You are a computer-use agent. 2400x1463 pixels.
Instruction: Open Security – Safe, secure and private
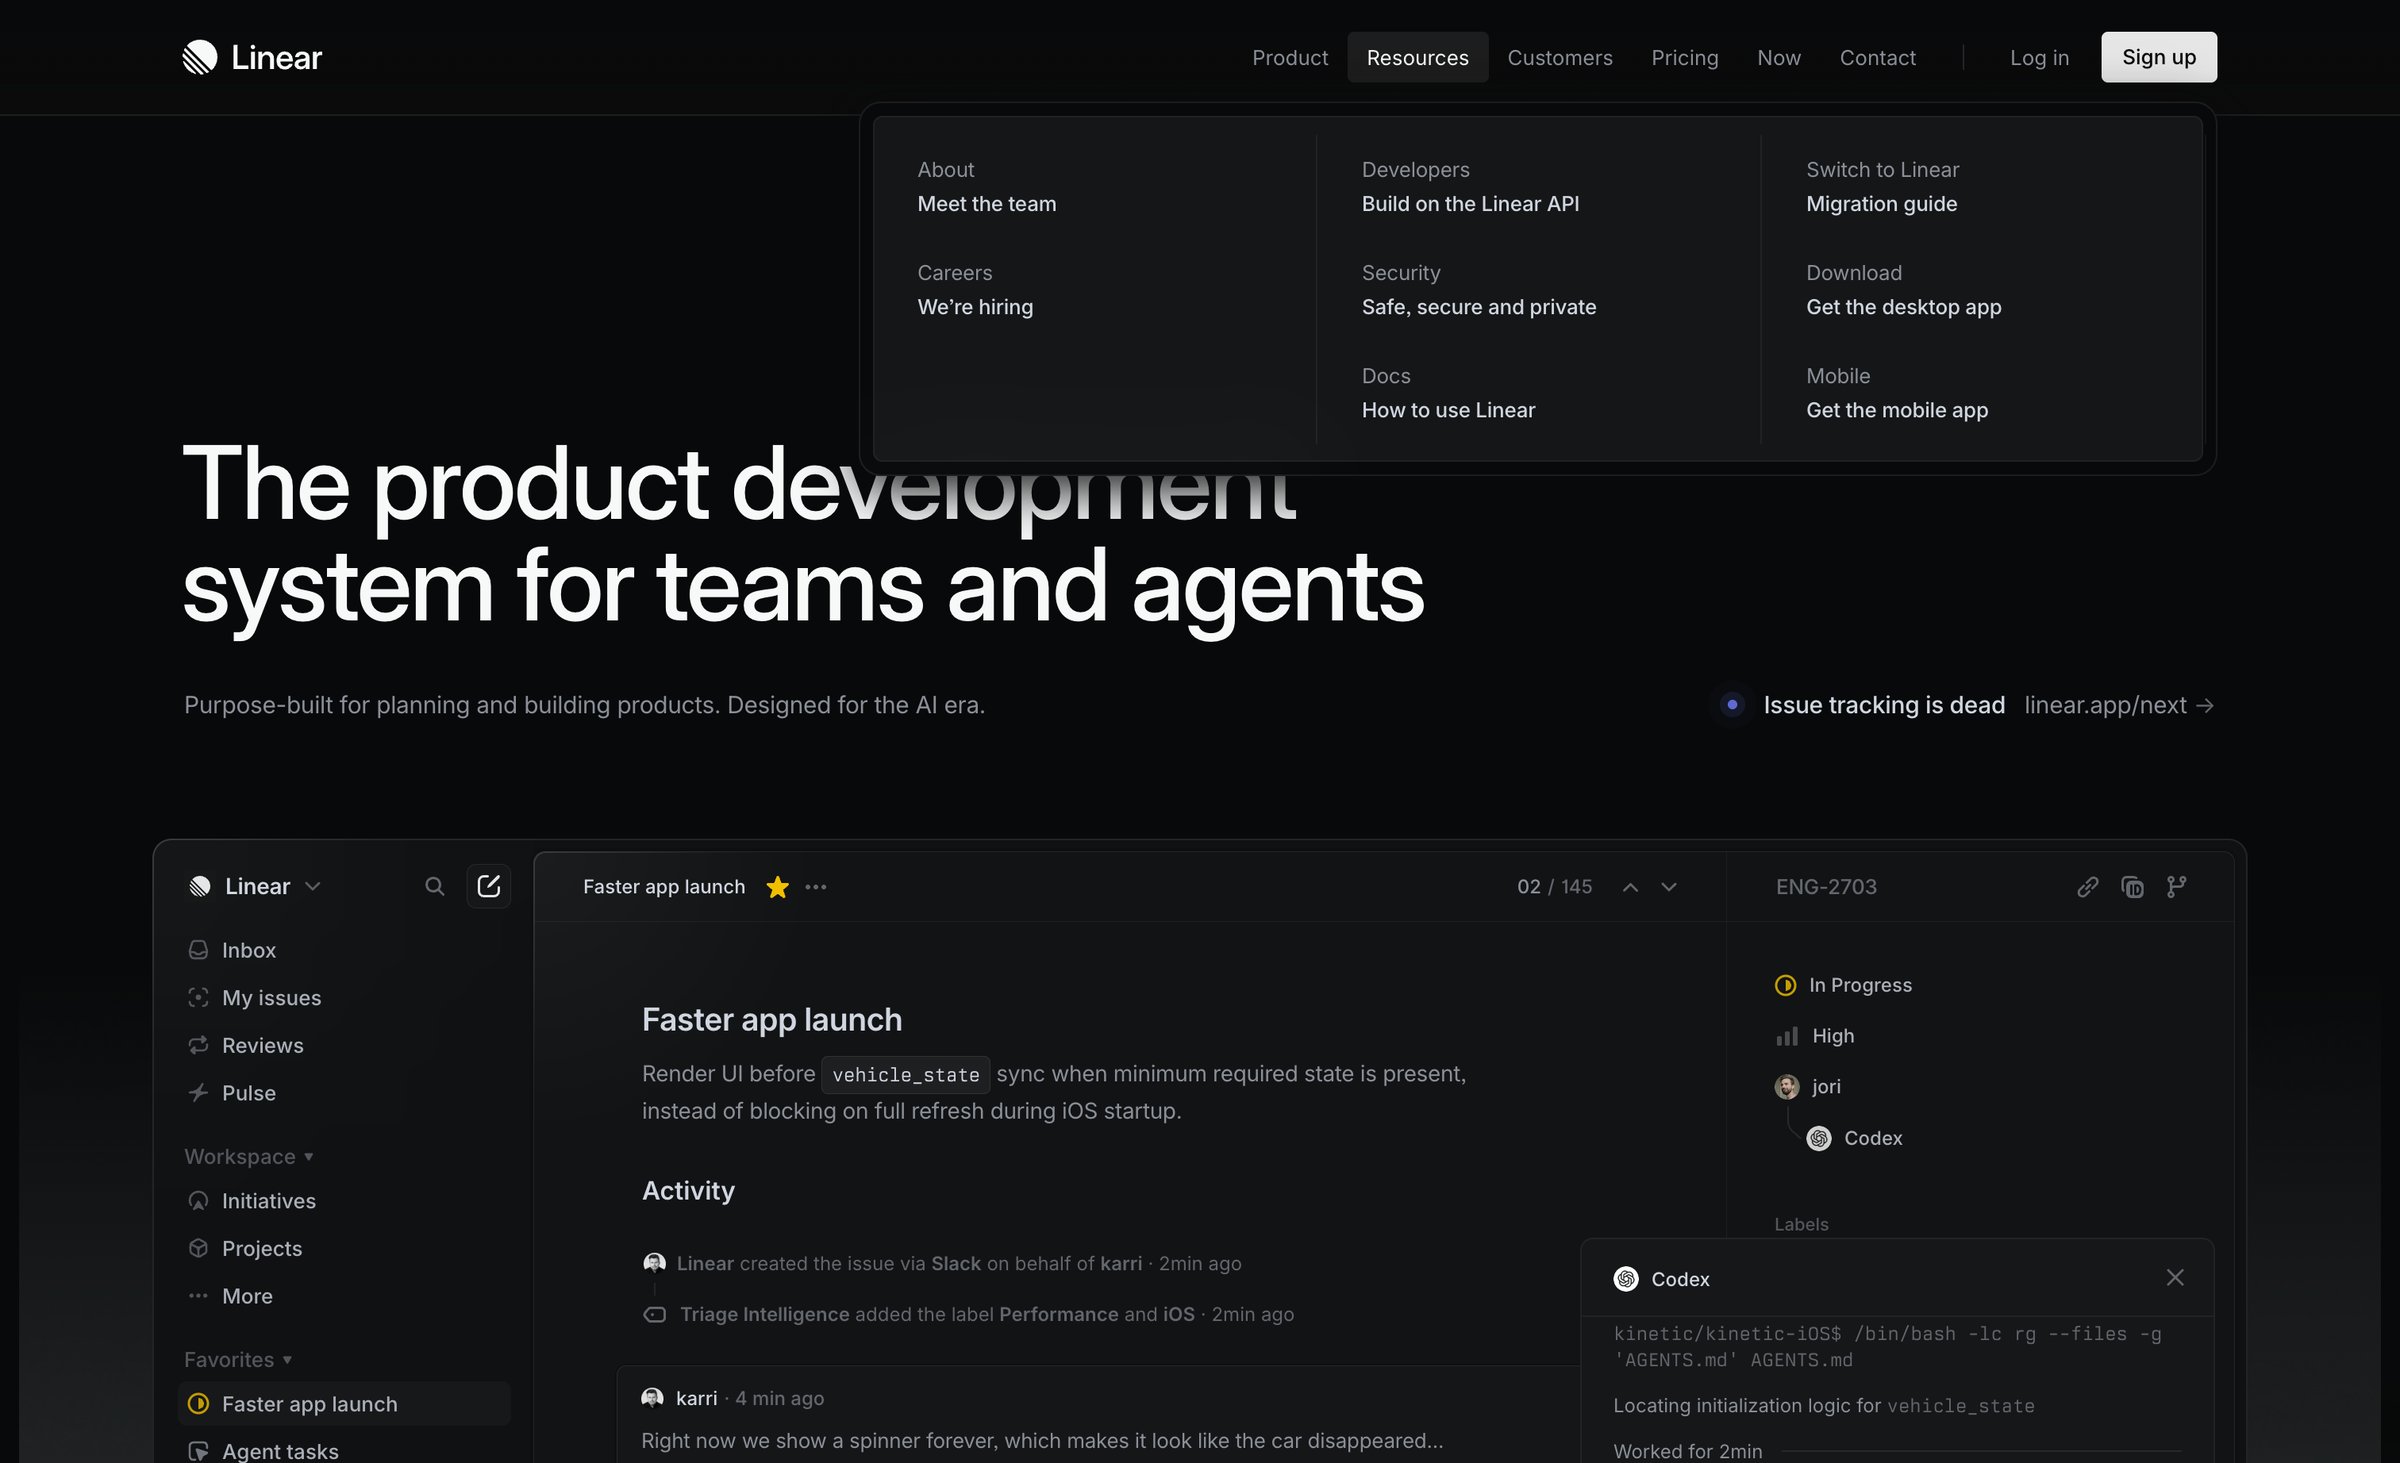click(1479, 290)
